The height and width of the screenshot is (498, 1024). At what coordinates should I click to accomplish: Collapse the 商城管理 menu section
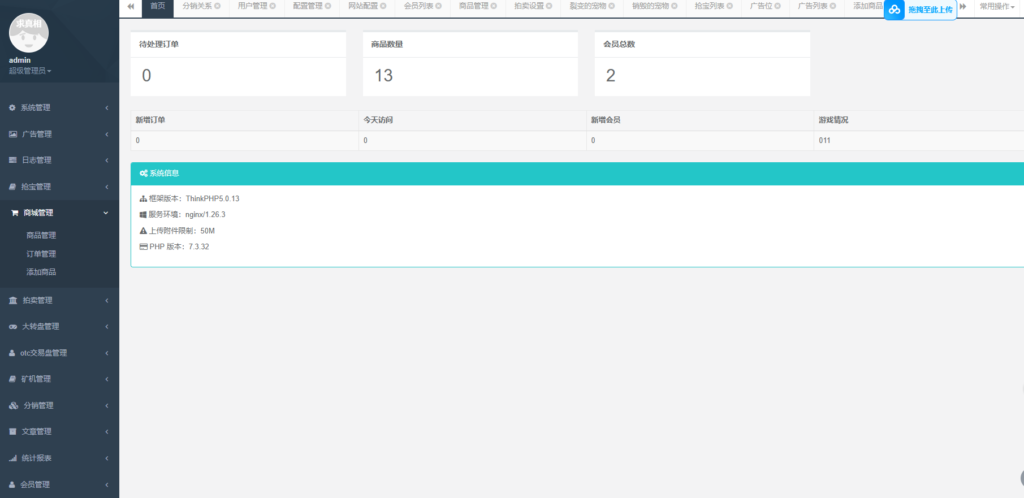(106, 213)
